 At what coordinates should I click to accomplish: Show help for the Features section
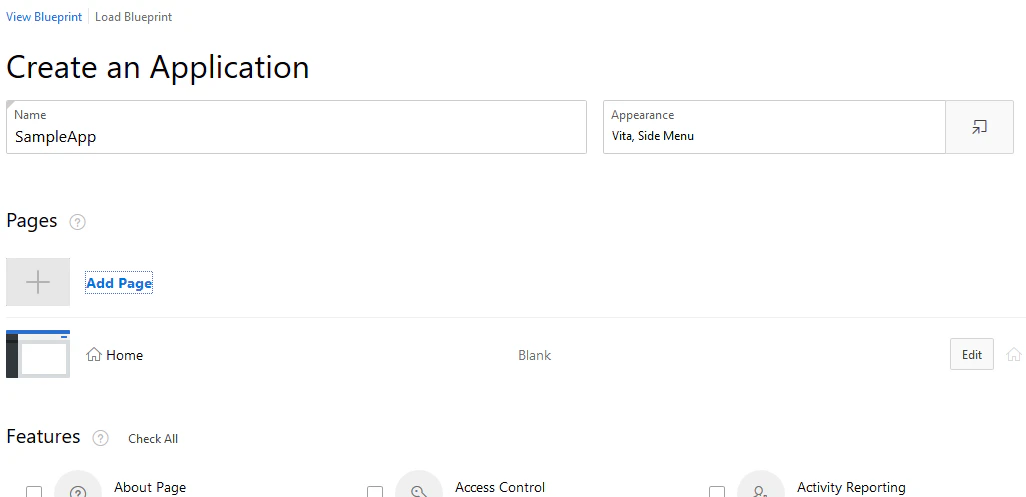(100, 438)
